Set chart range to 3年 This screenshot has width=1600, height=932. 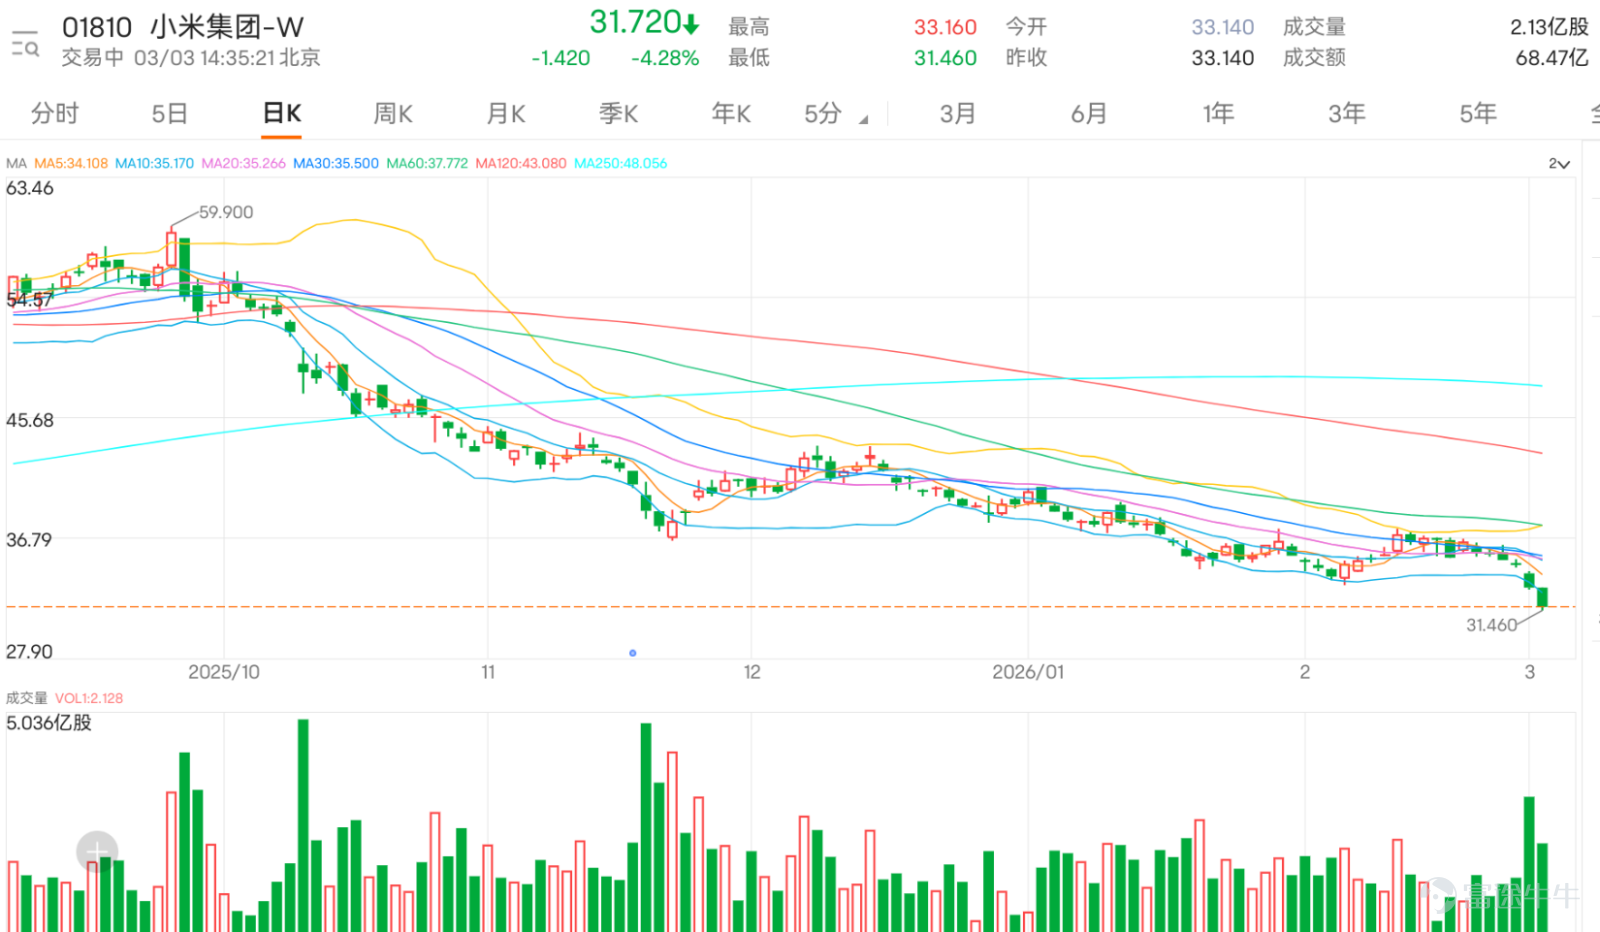(1347, 114)
